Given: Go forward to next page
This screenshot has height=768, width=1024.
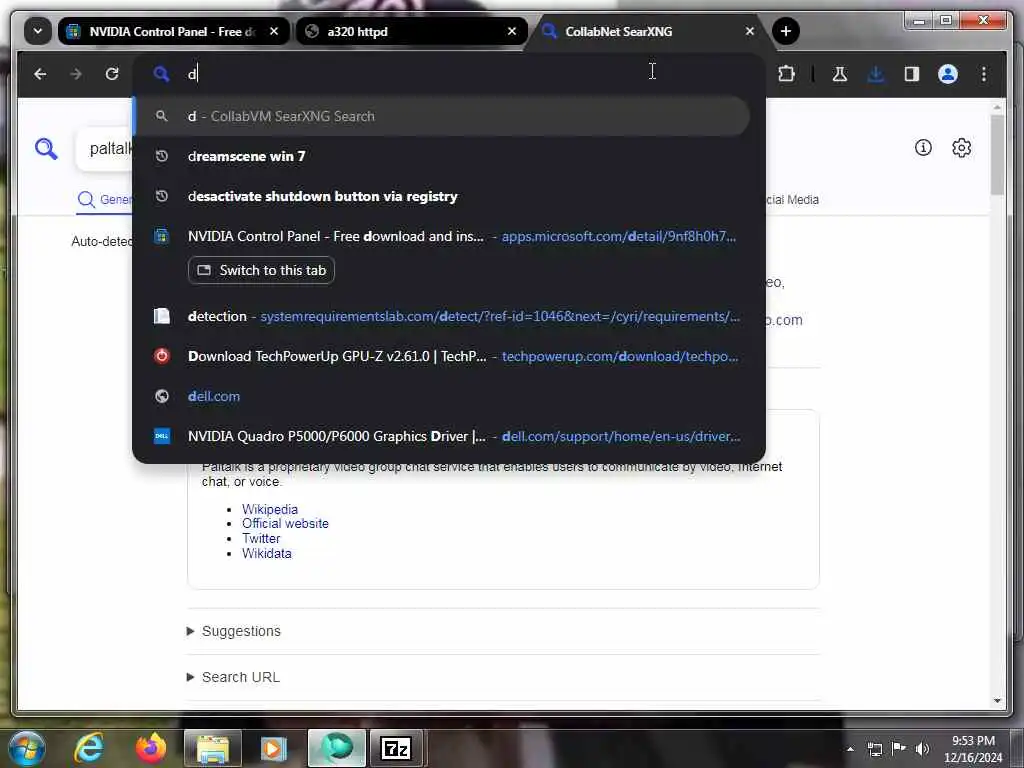Looking at the screenshot, I should tap(76, 74).
